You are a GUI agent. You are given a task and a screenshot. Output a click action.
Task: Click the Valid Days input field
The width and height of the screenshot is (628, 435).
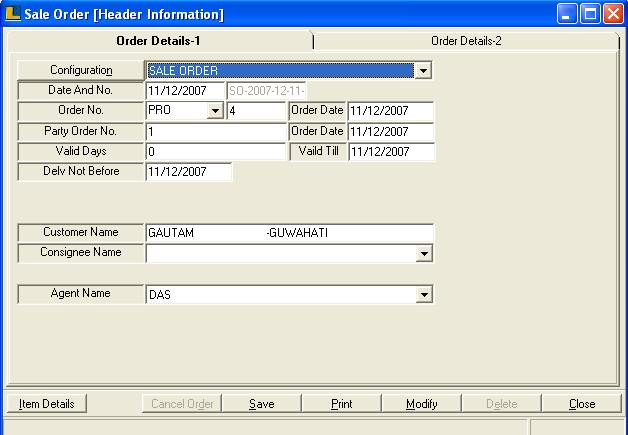click(216, 152)
